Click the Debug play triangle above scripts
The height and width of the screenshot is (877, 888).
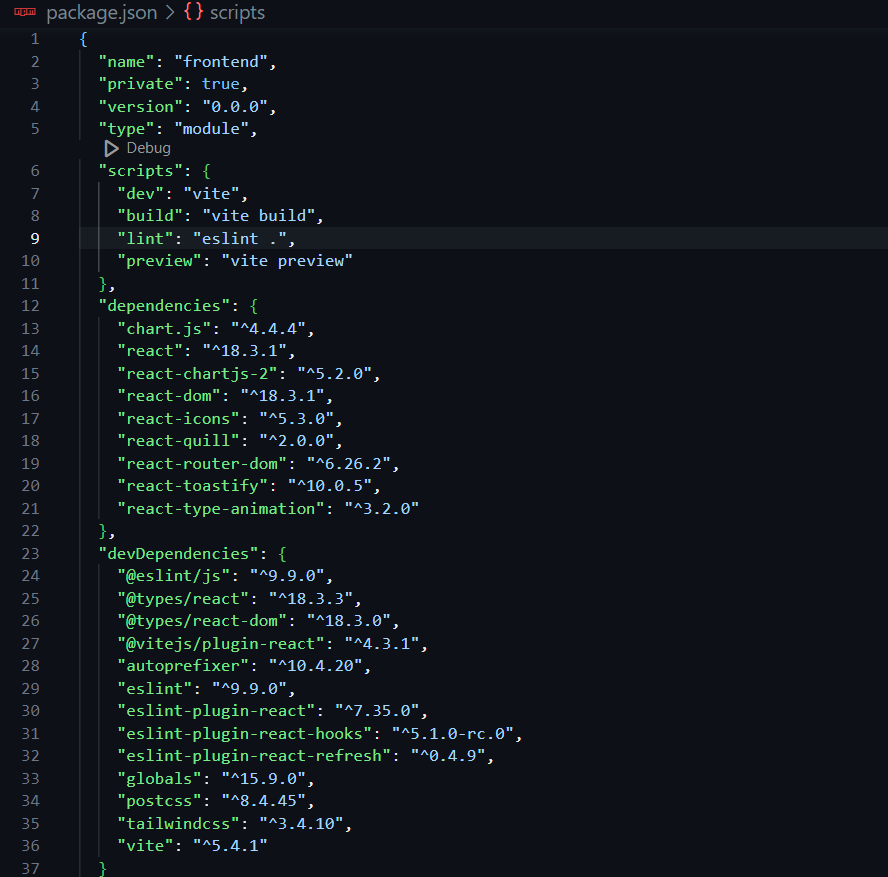click(x=111, y=147)
